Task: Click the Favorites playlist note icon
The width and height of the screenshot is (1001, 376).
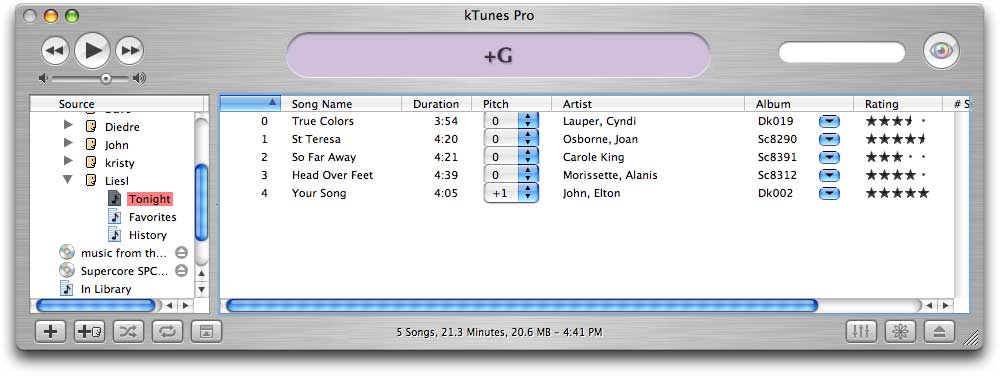Action: 114,217
